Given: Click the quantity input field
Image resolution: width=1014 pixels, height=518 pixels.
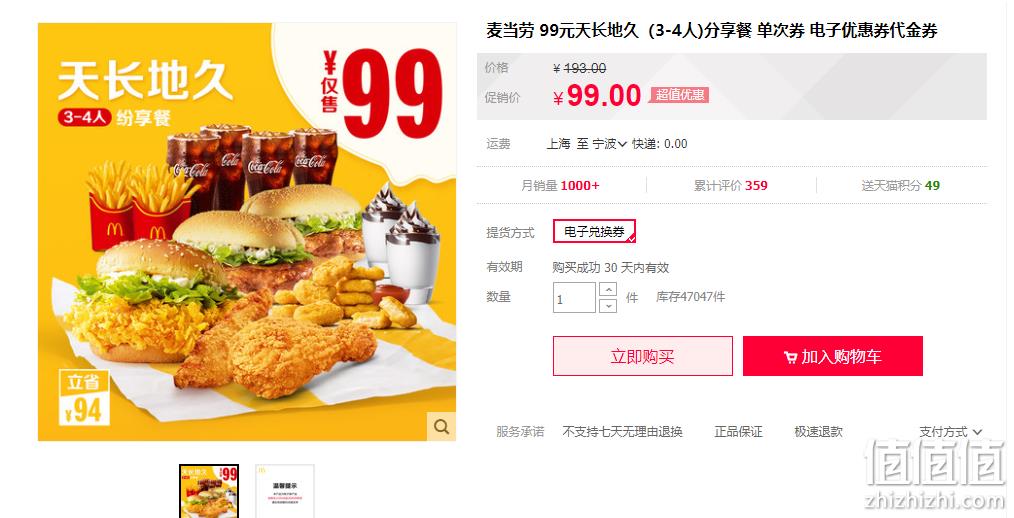Looking at the screenshot, I should (574, 297).
